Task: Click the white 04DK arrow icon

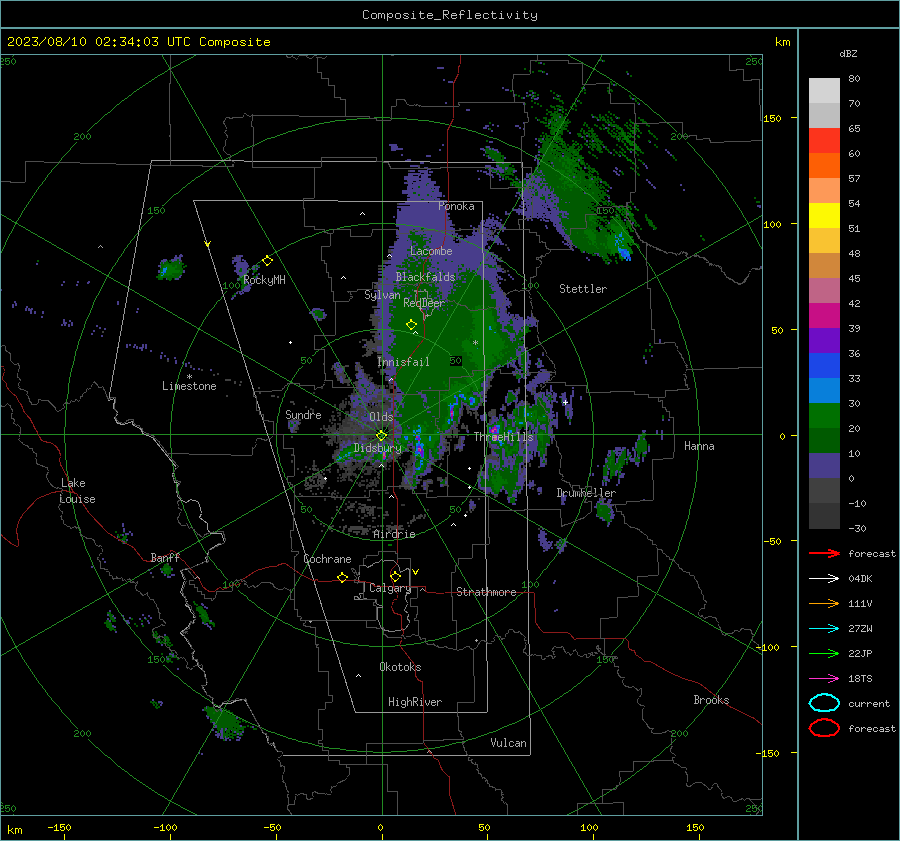Action: (x=824, y=578)
